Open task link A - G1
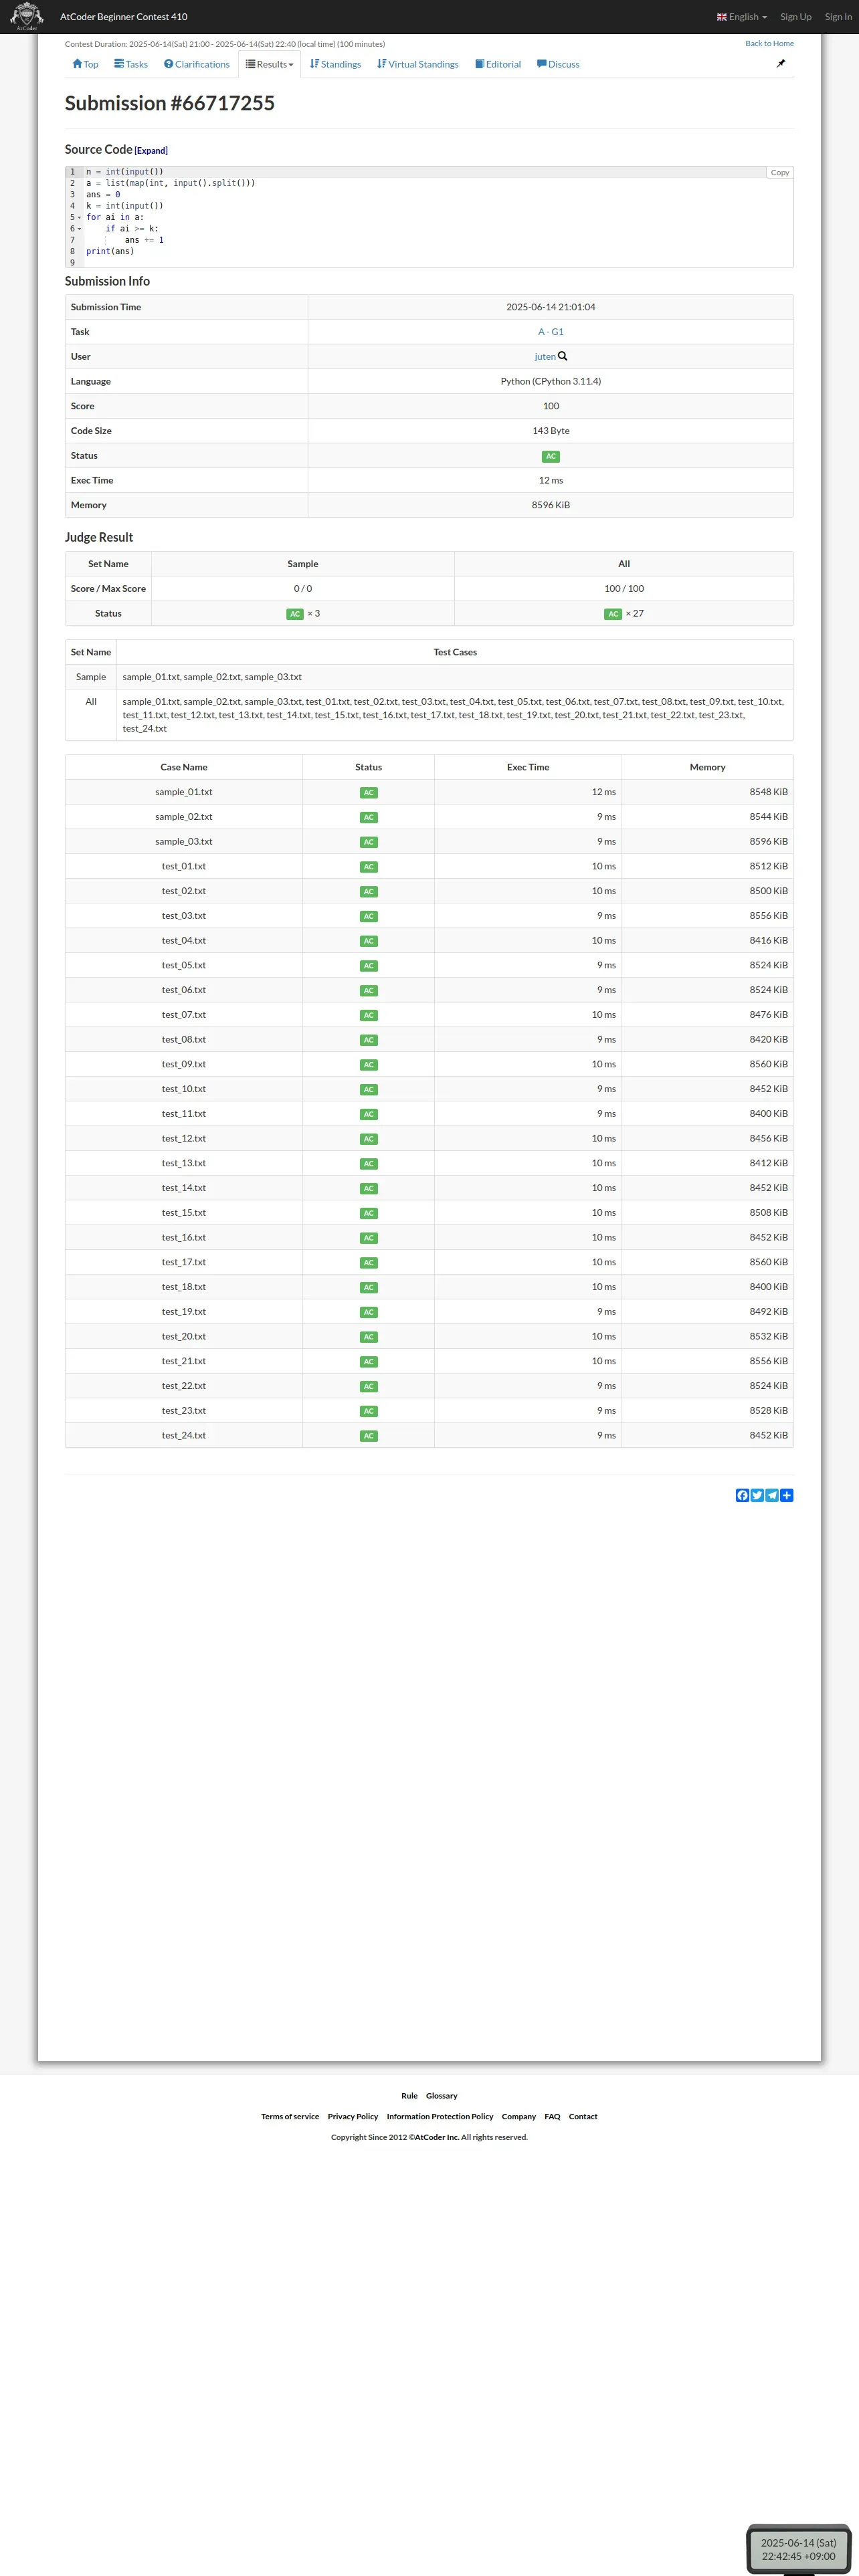Screen dimensions: 859x2576 pyautogui.click(x=551, y=332)
